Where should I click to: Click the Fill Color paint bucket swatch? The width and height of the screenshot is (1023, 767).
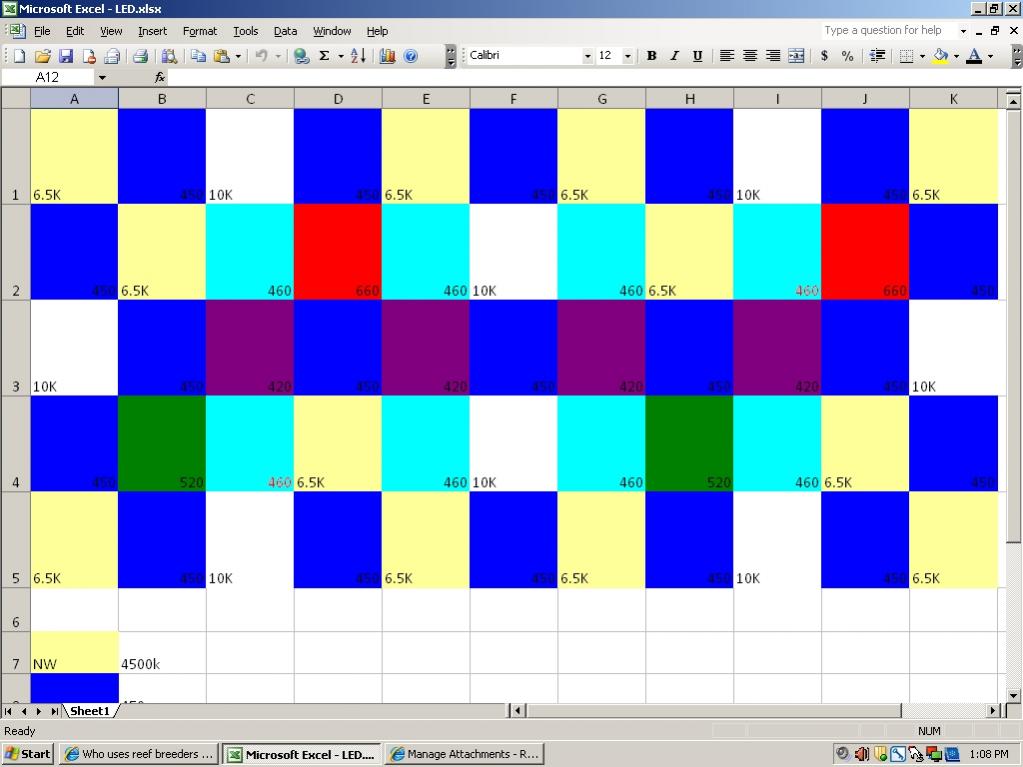(940, 56)
